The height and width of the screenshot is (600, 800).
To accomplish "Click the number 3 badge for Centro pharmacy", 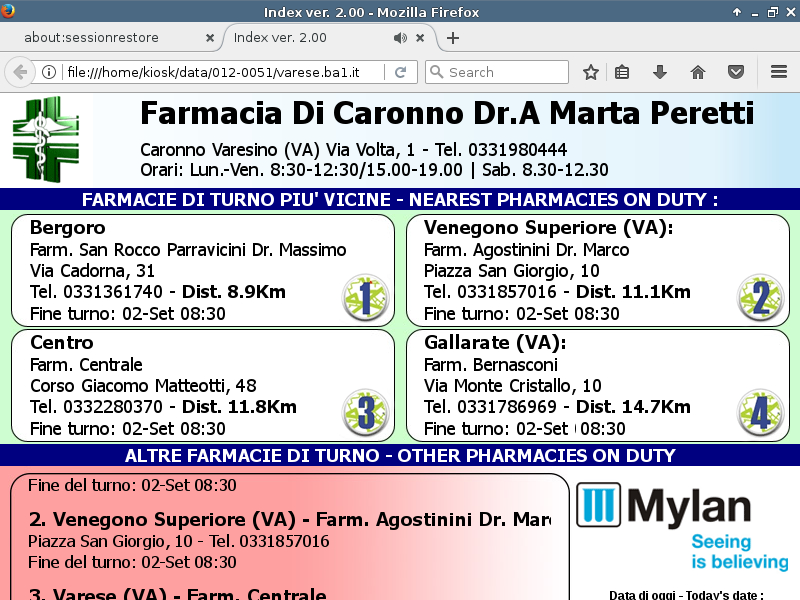I will pyautogui.click(x=365, y=412).
